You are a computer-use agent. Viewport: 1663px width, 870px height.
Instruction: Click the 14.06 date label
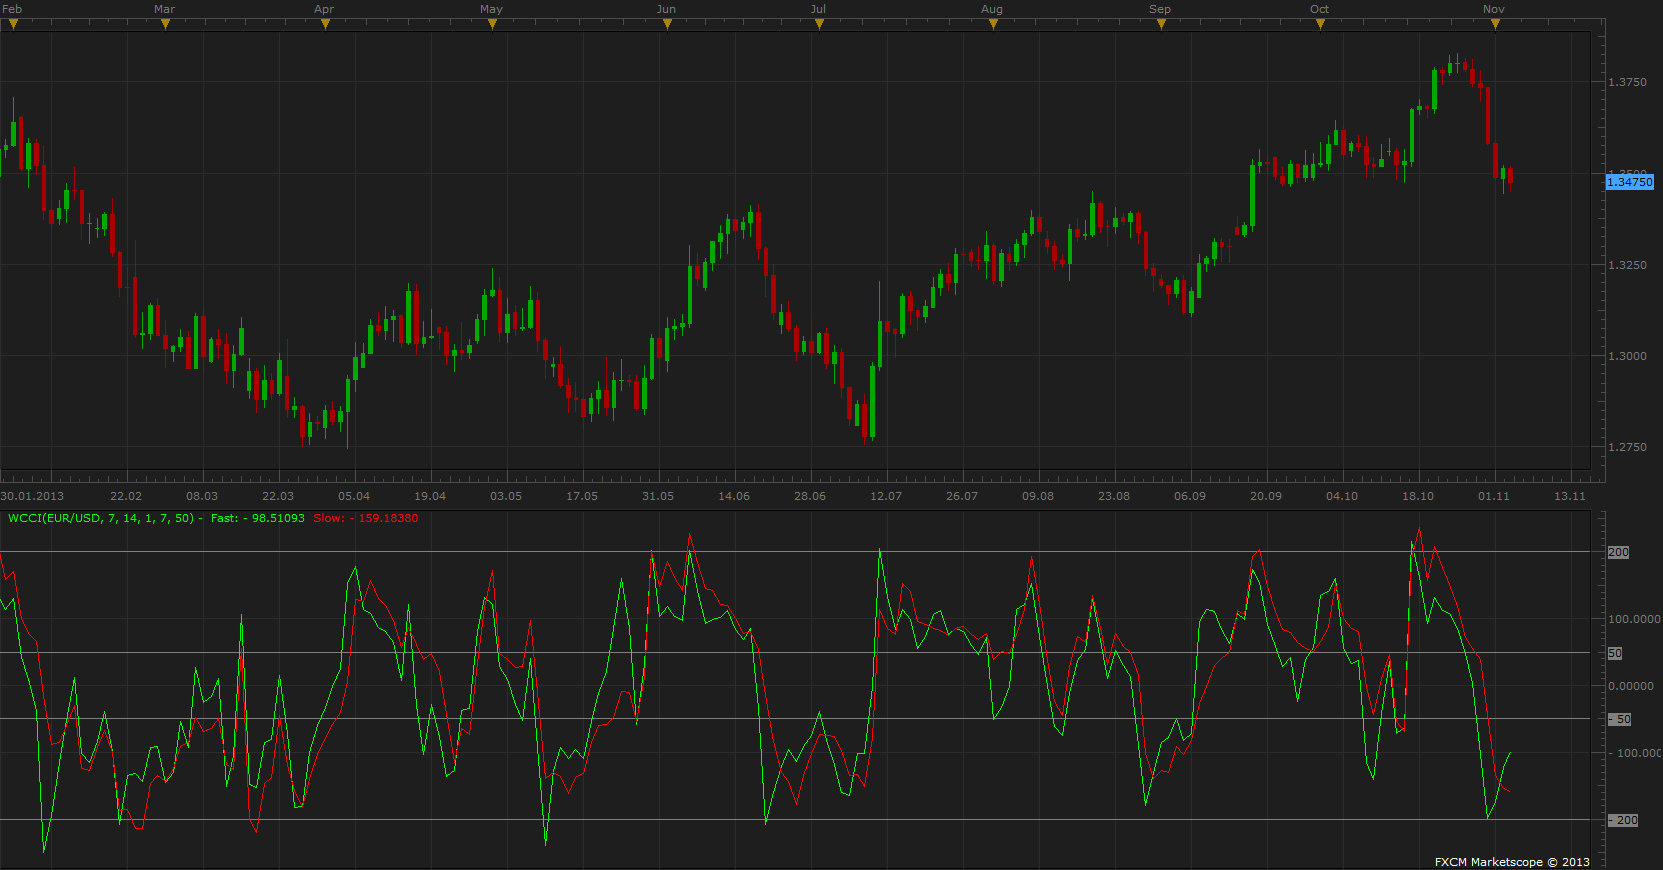pos(734,496)
